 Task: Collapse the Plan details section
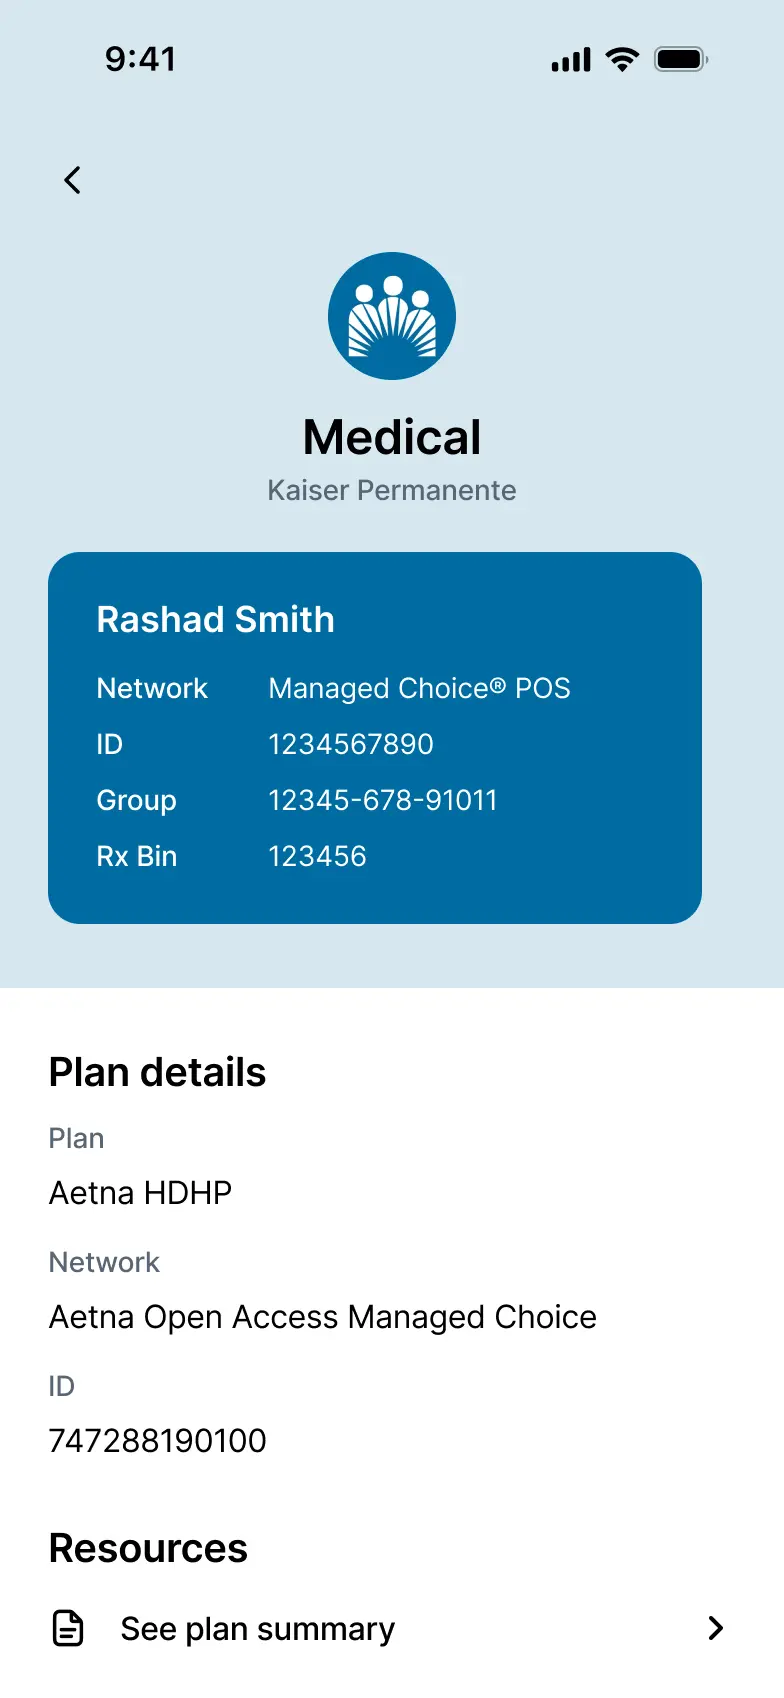[x=157, y=1071]
